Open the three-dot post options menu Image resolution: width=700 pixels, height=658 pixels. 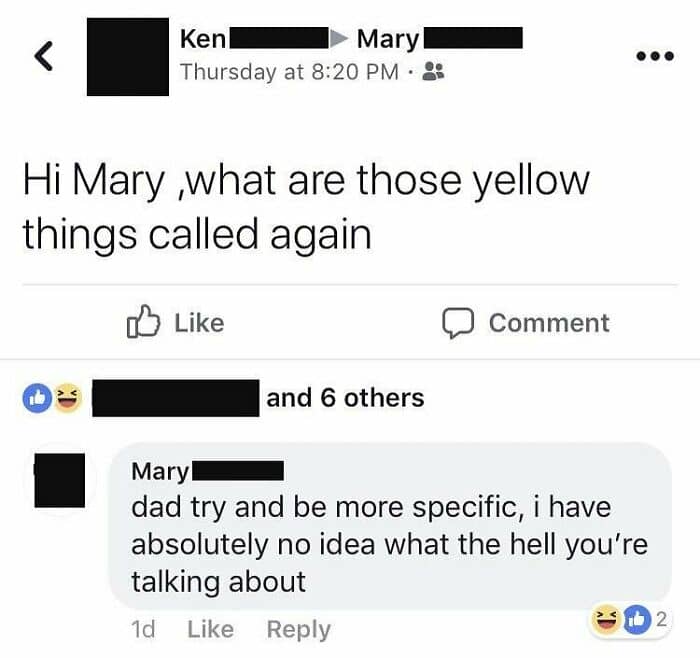pyautogui.click(x=656, y=56)
